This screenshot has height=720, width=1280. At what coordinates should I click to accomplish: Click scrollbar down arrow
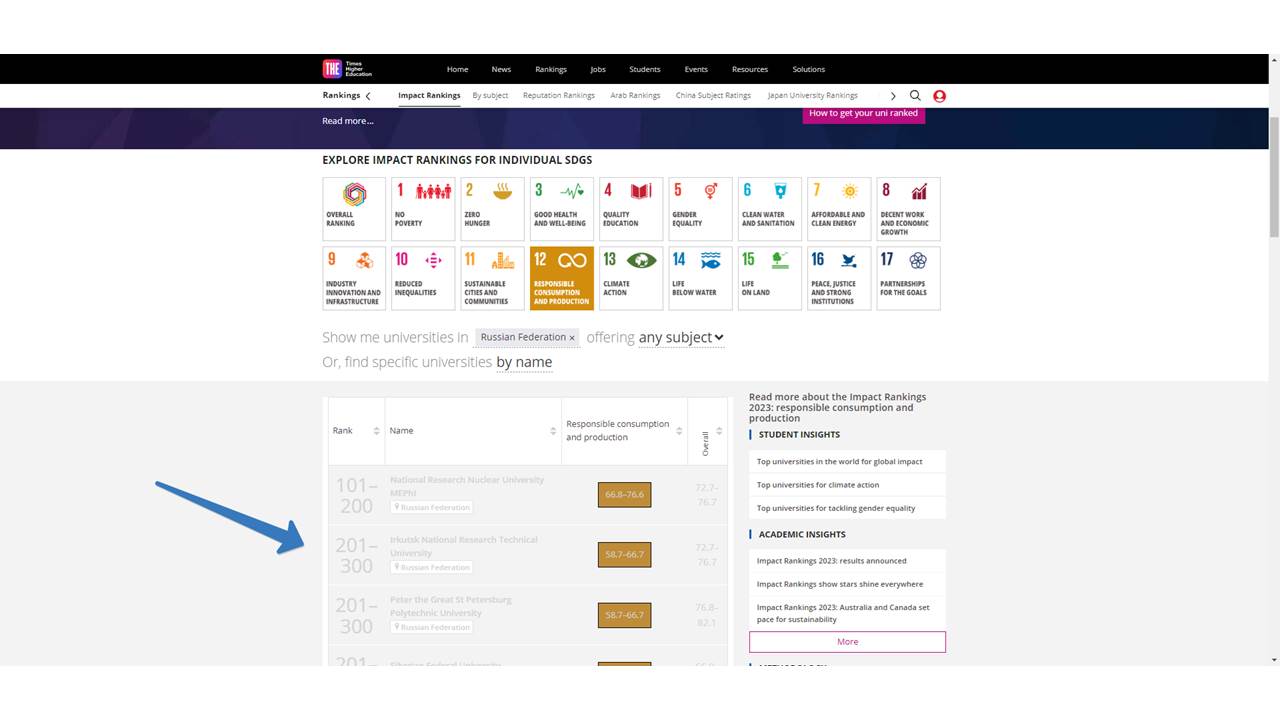coord(1274,660)
